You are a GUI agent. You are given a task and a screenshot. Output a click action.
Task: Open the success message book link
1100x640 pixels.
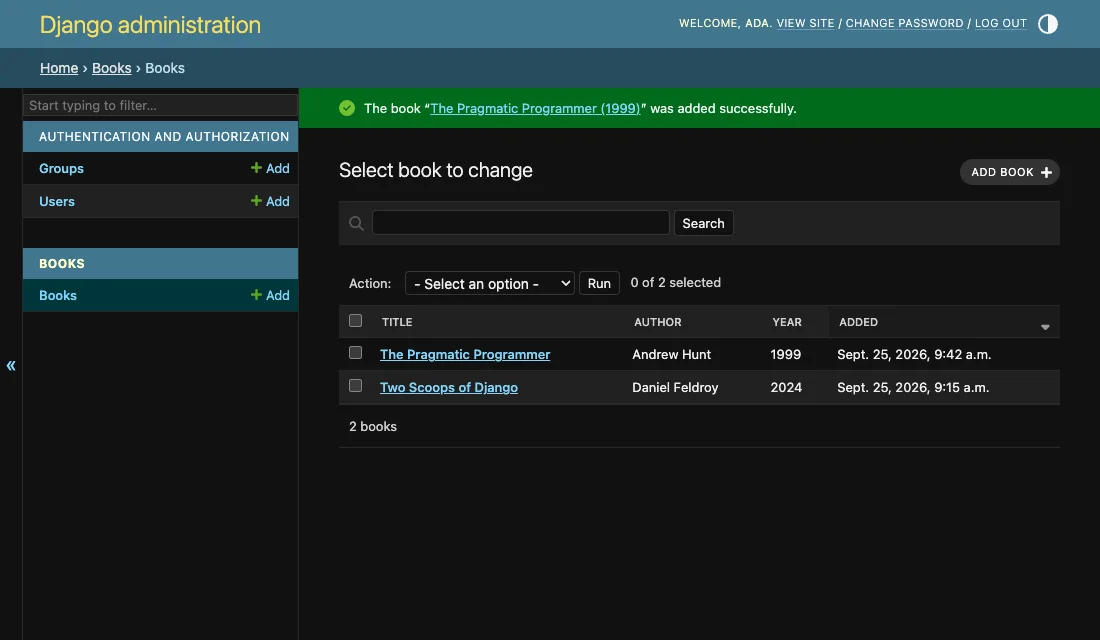[535, 109]
